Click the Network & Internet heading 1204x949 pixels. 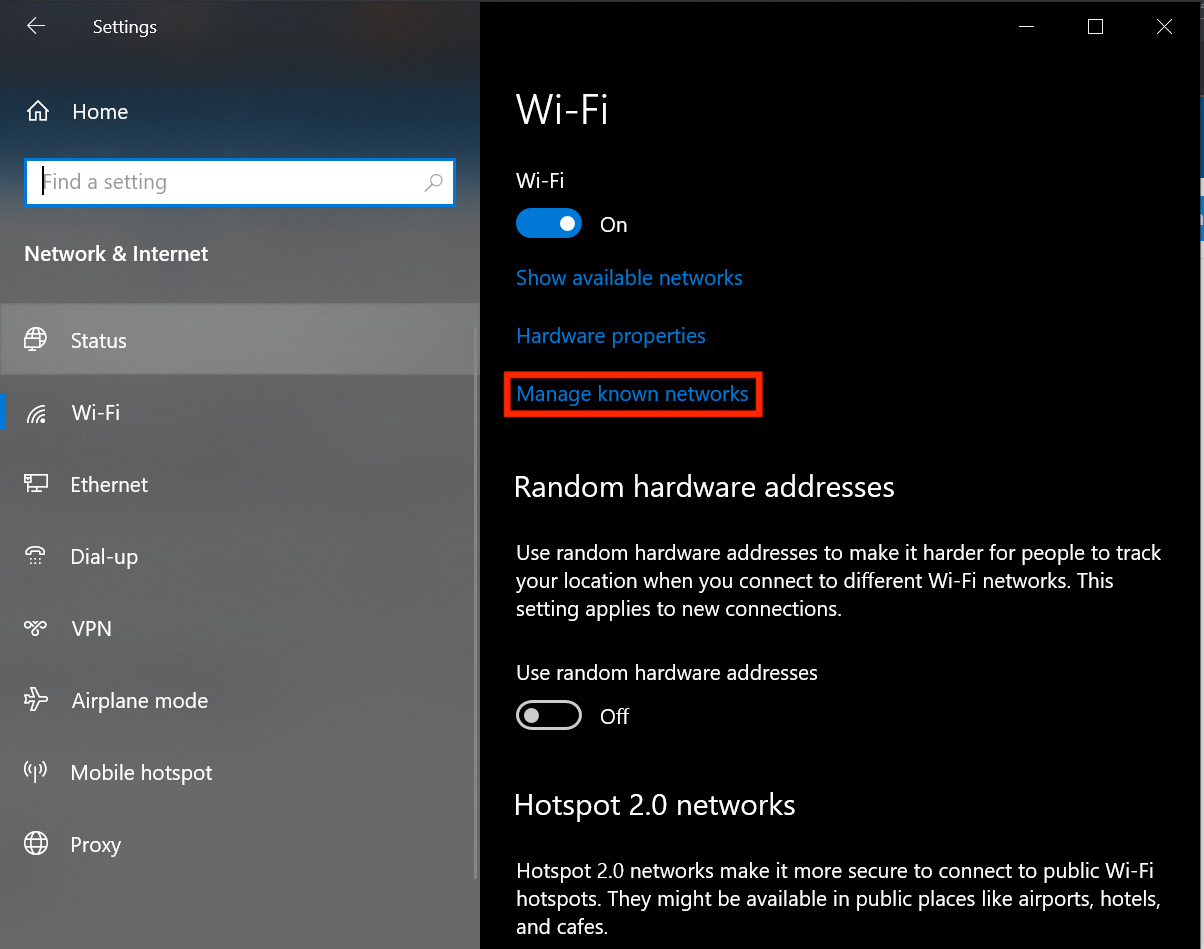(x=116, y=254)
